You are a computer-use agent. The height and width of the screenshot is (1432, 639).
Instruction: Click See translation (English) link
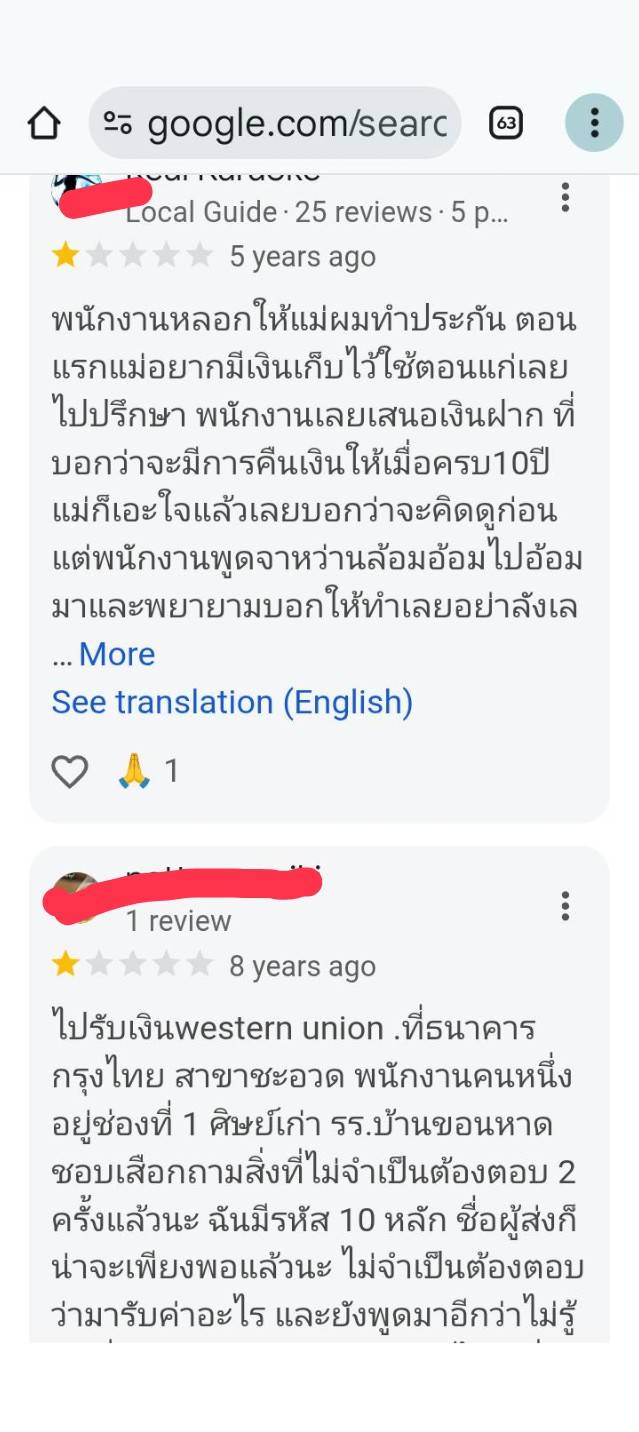click(x=232, y=702)
